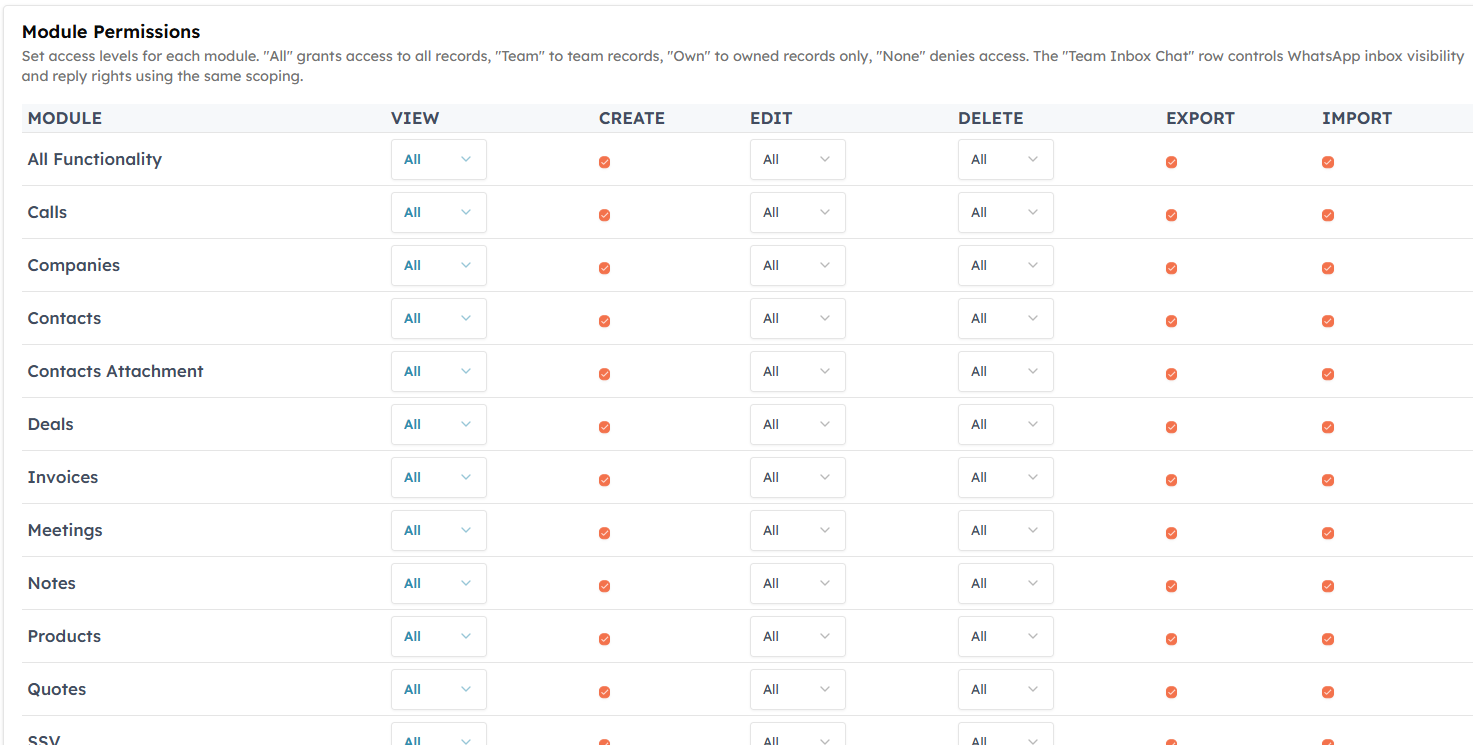Open the View dropdown for Notes
Viewport: 1473px width, 745px height.
[438, 583]
